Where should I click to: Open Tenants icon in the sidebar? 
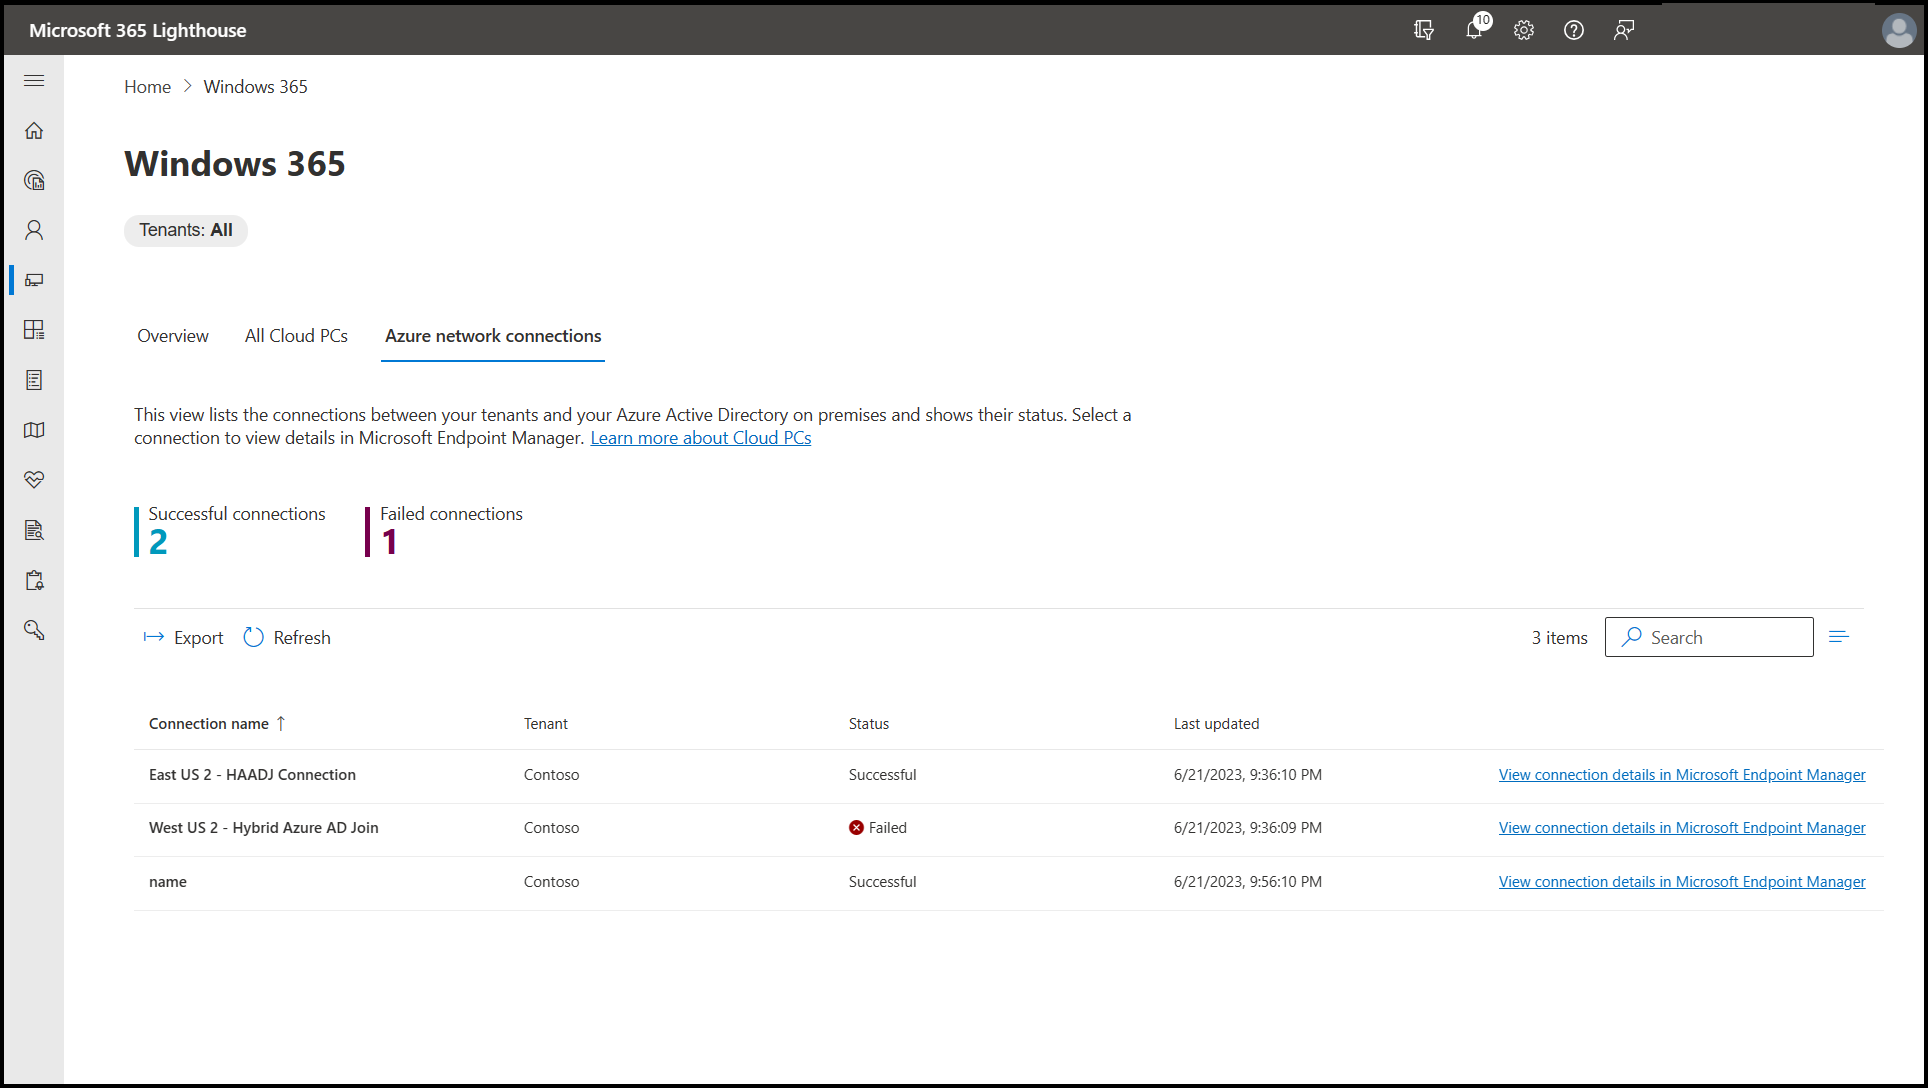(34, 181)
